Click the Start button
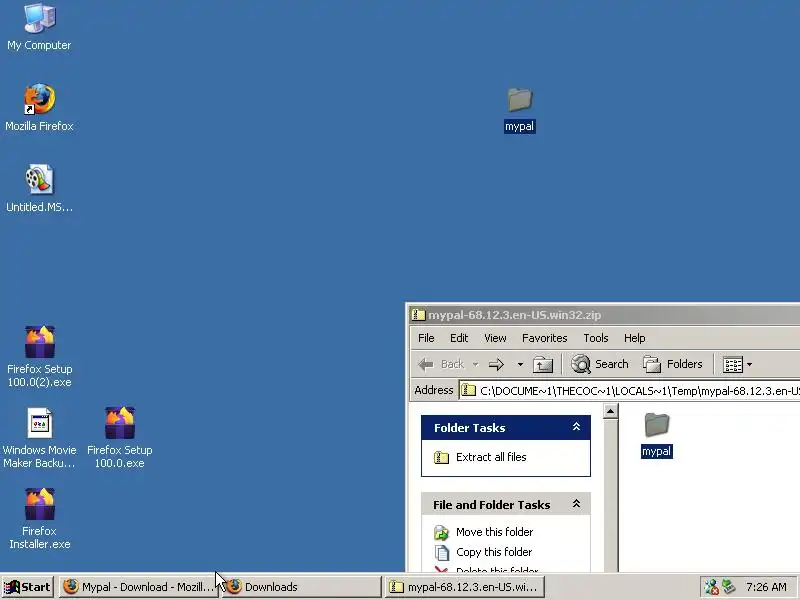 [x=28, y=587]
